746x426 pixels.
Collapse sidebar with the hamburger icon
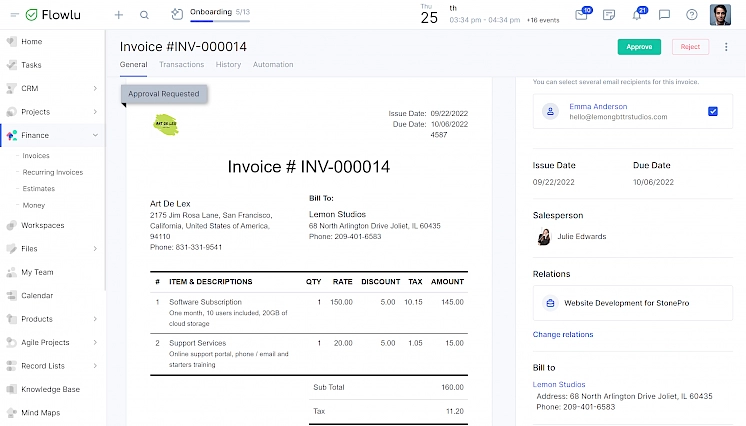pos(12,15)
